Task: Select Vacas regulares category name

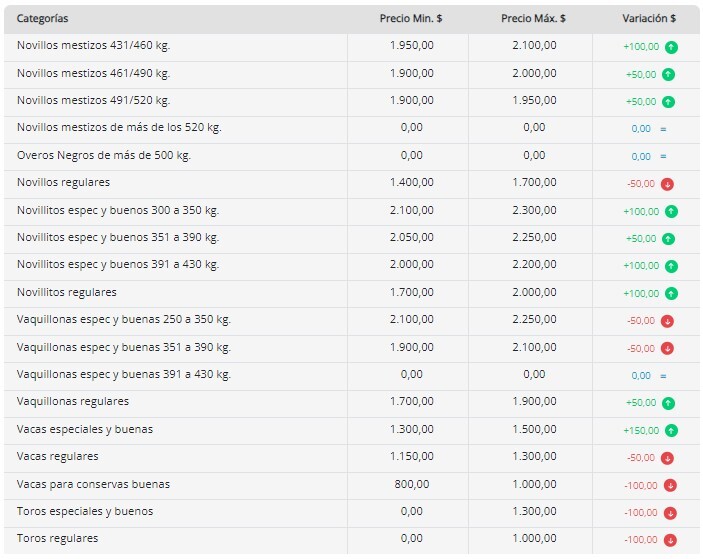Action: 58,456
